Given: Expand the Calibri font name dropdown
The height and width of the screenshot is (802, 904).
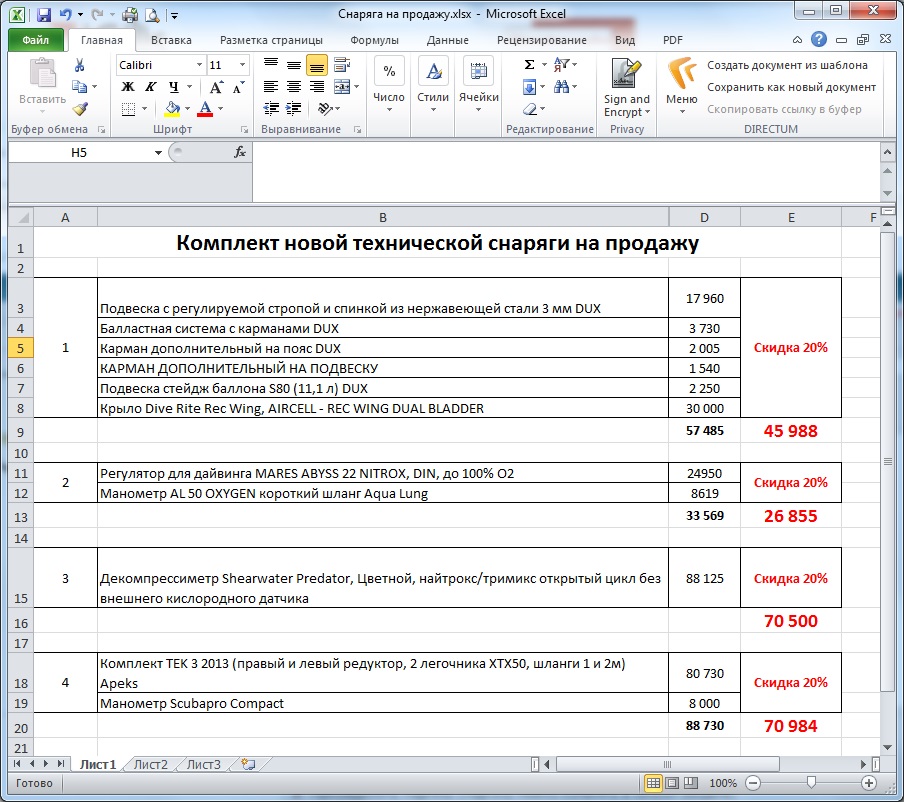Looking at the screenshot, I should click(x=197, y=65).
